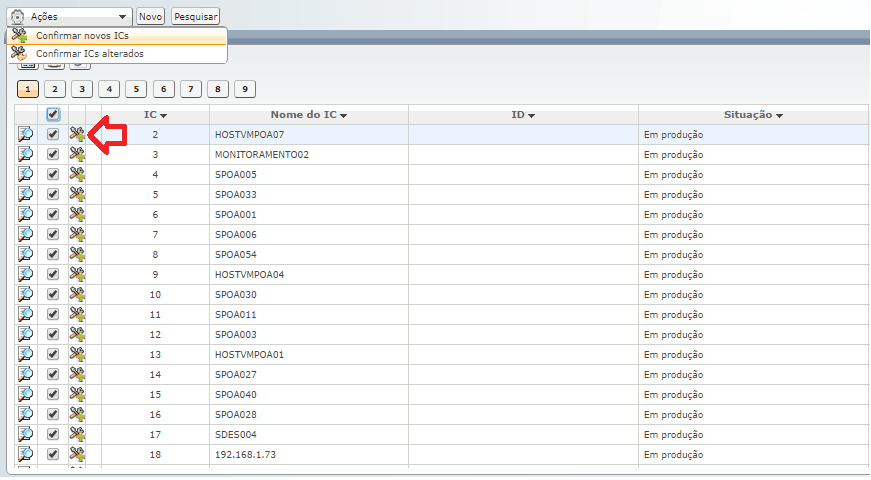Select Confirmar novos ICs menu item

pos(82,36)
